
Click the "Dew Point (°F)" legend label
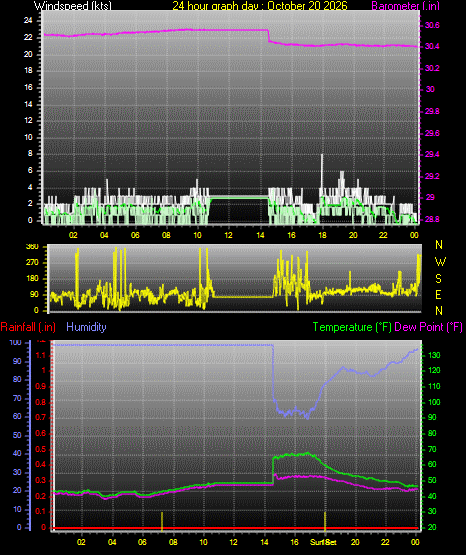428,327
